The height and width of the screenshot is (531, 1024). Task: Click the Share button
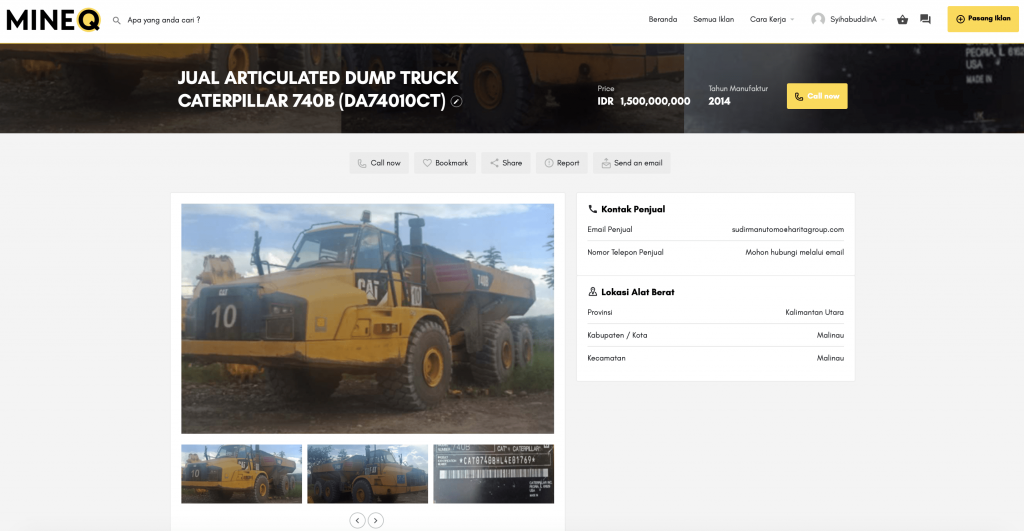506,163
